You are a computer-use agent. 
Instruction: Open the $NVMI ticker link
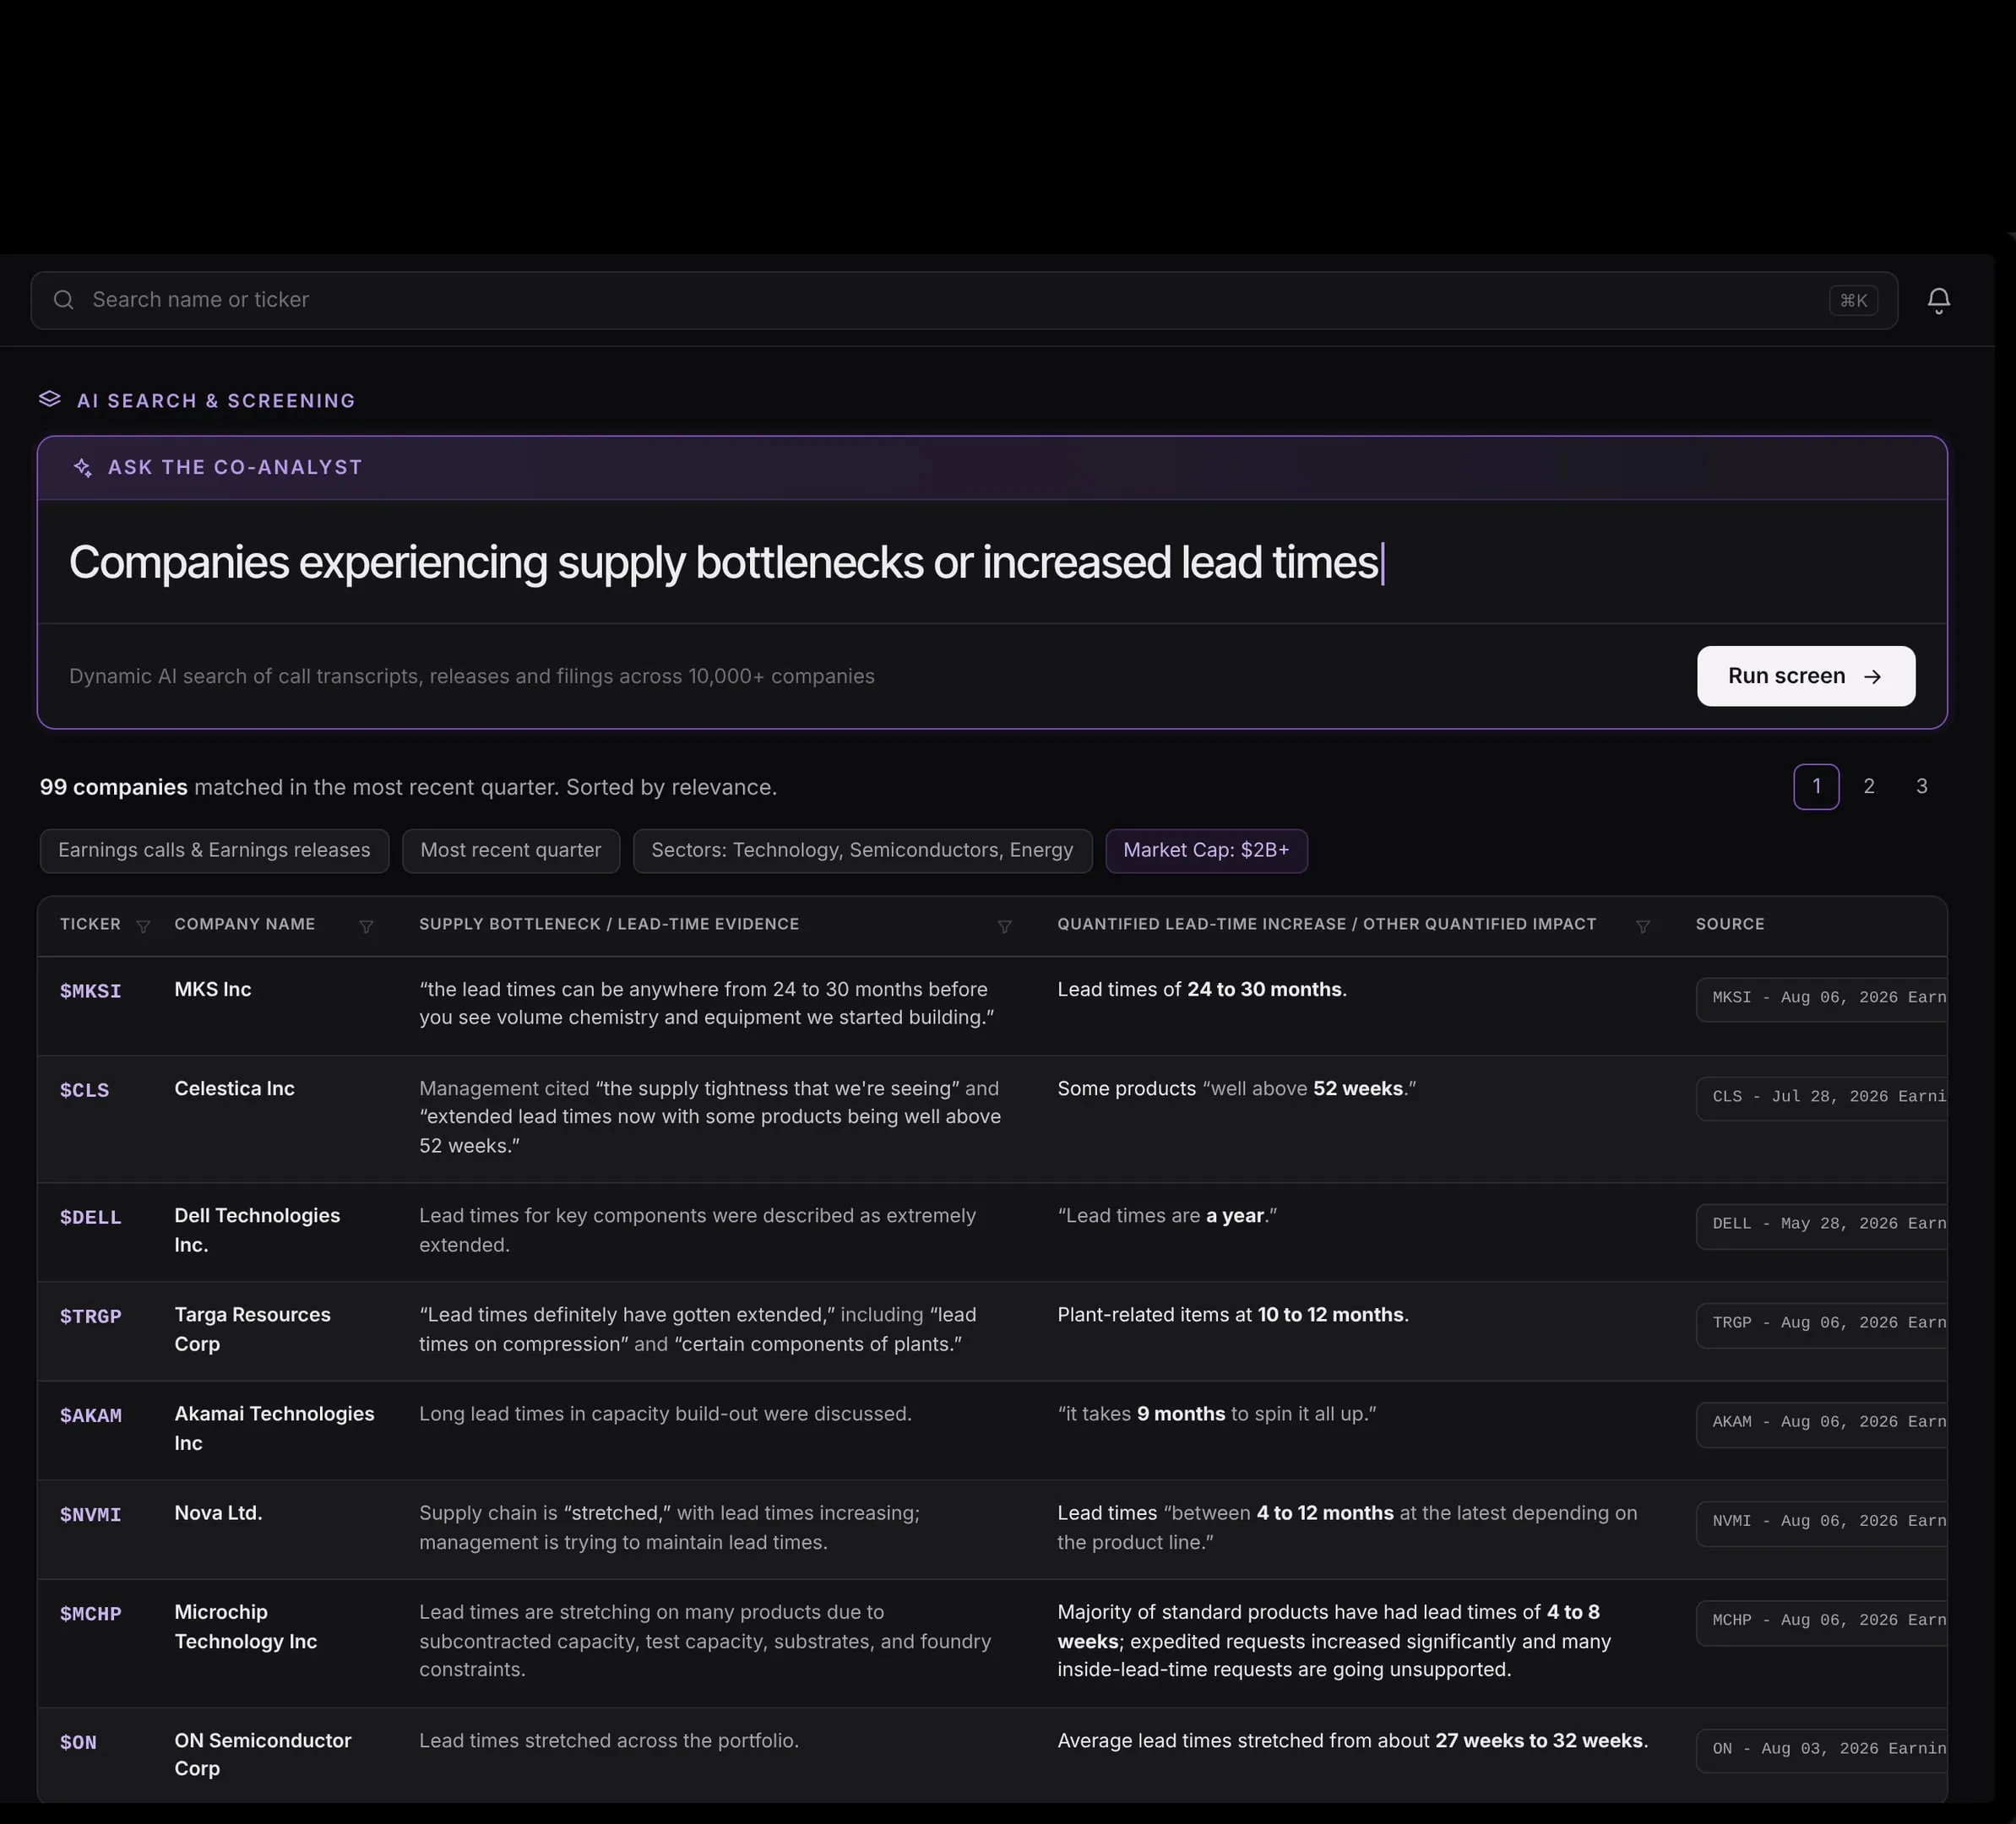[x=90, y=1514]
